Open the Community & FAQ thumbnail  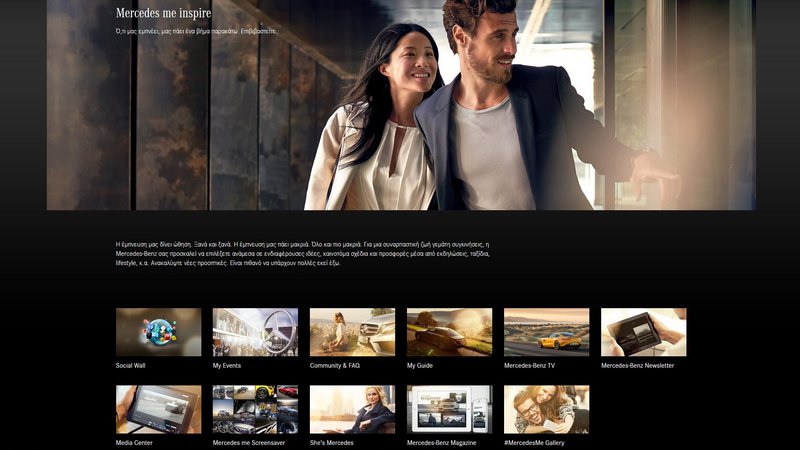coord(352,332)
